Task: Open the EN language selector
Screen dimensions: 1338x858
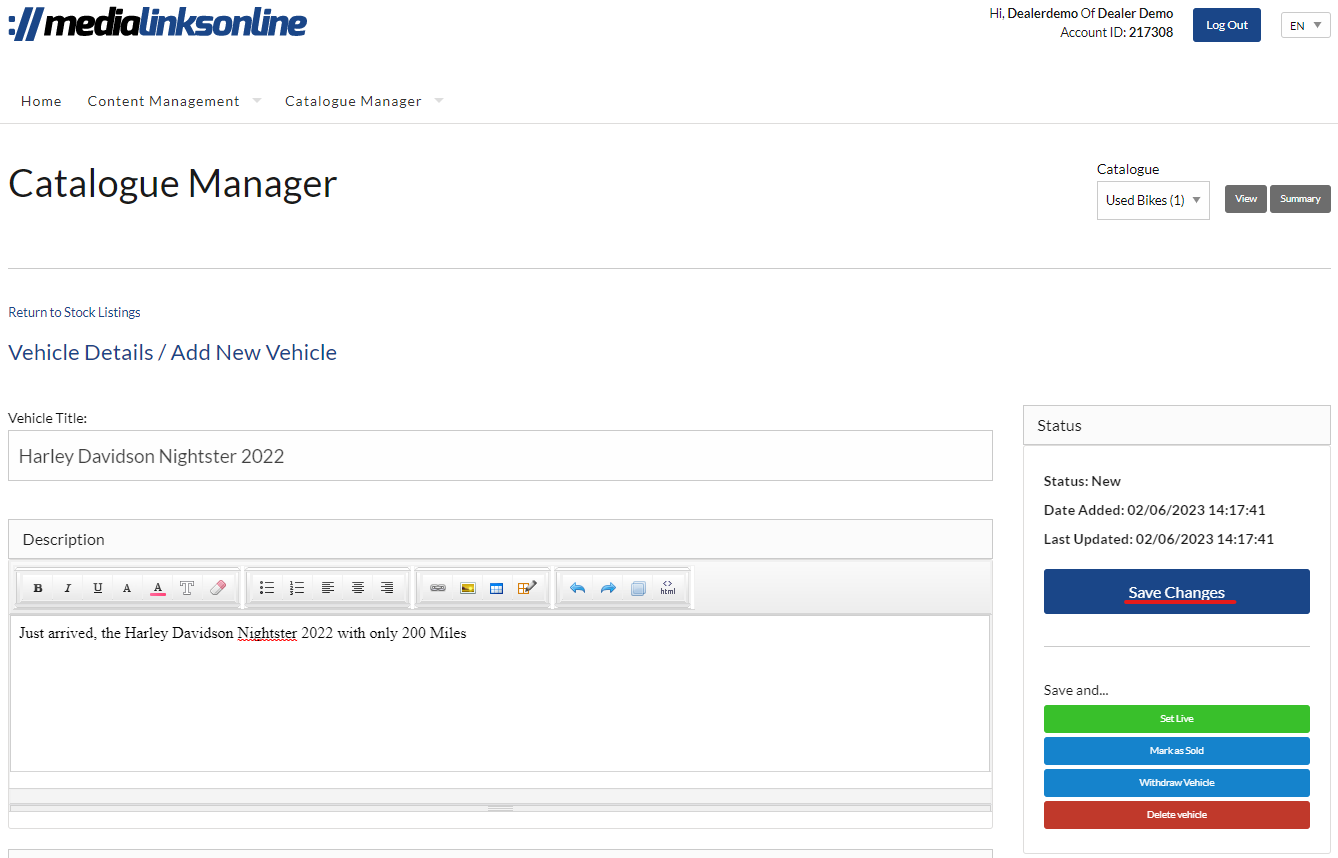Action: 1305,25
